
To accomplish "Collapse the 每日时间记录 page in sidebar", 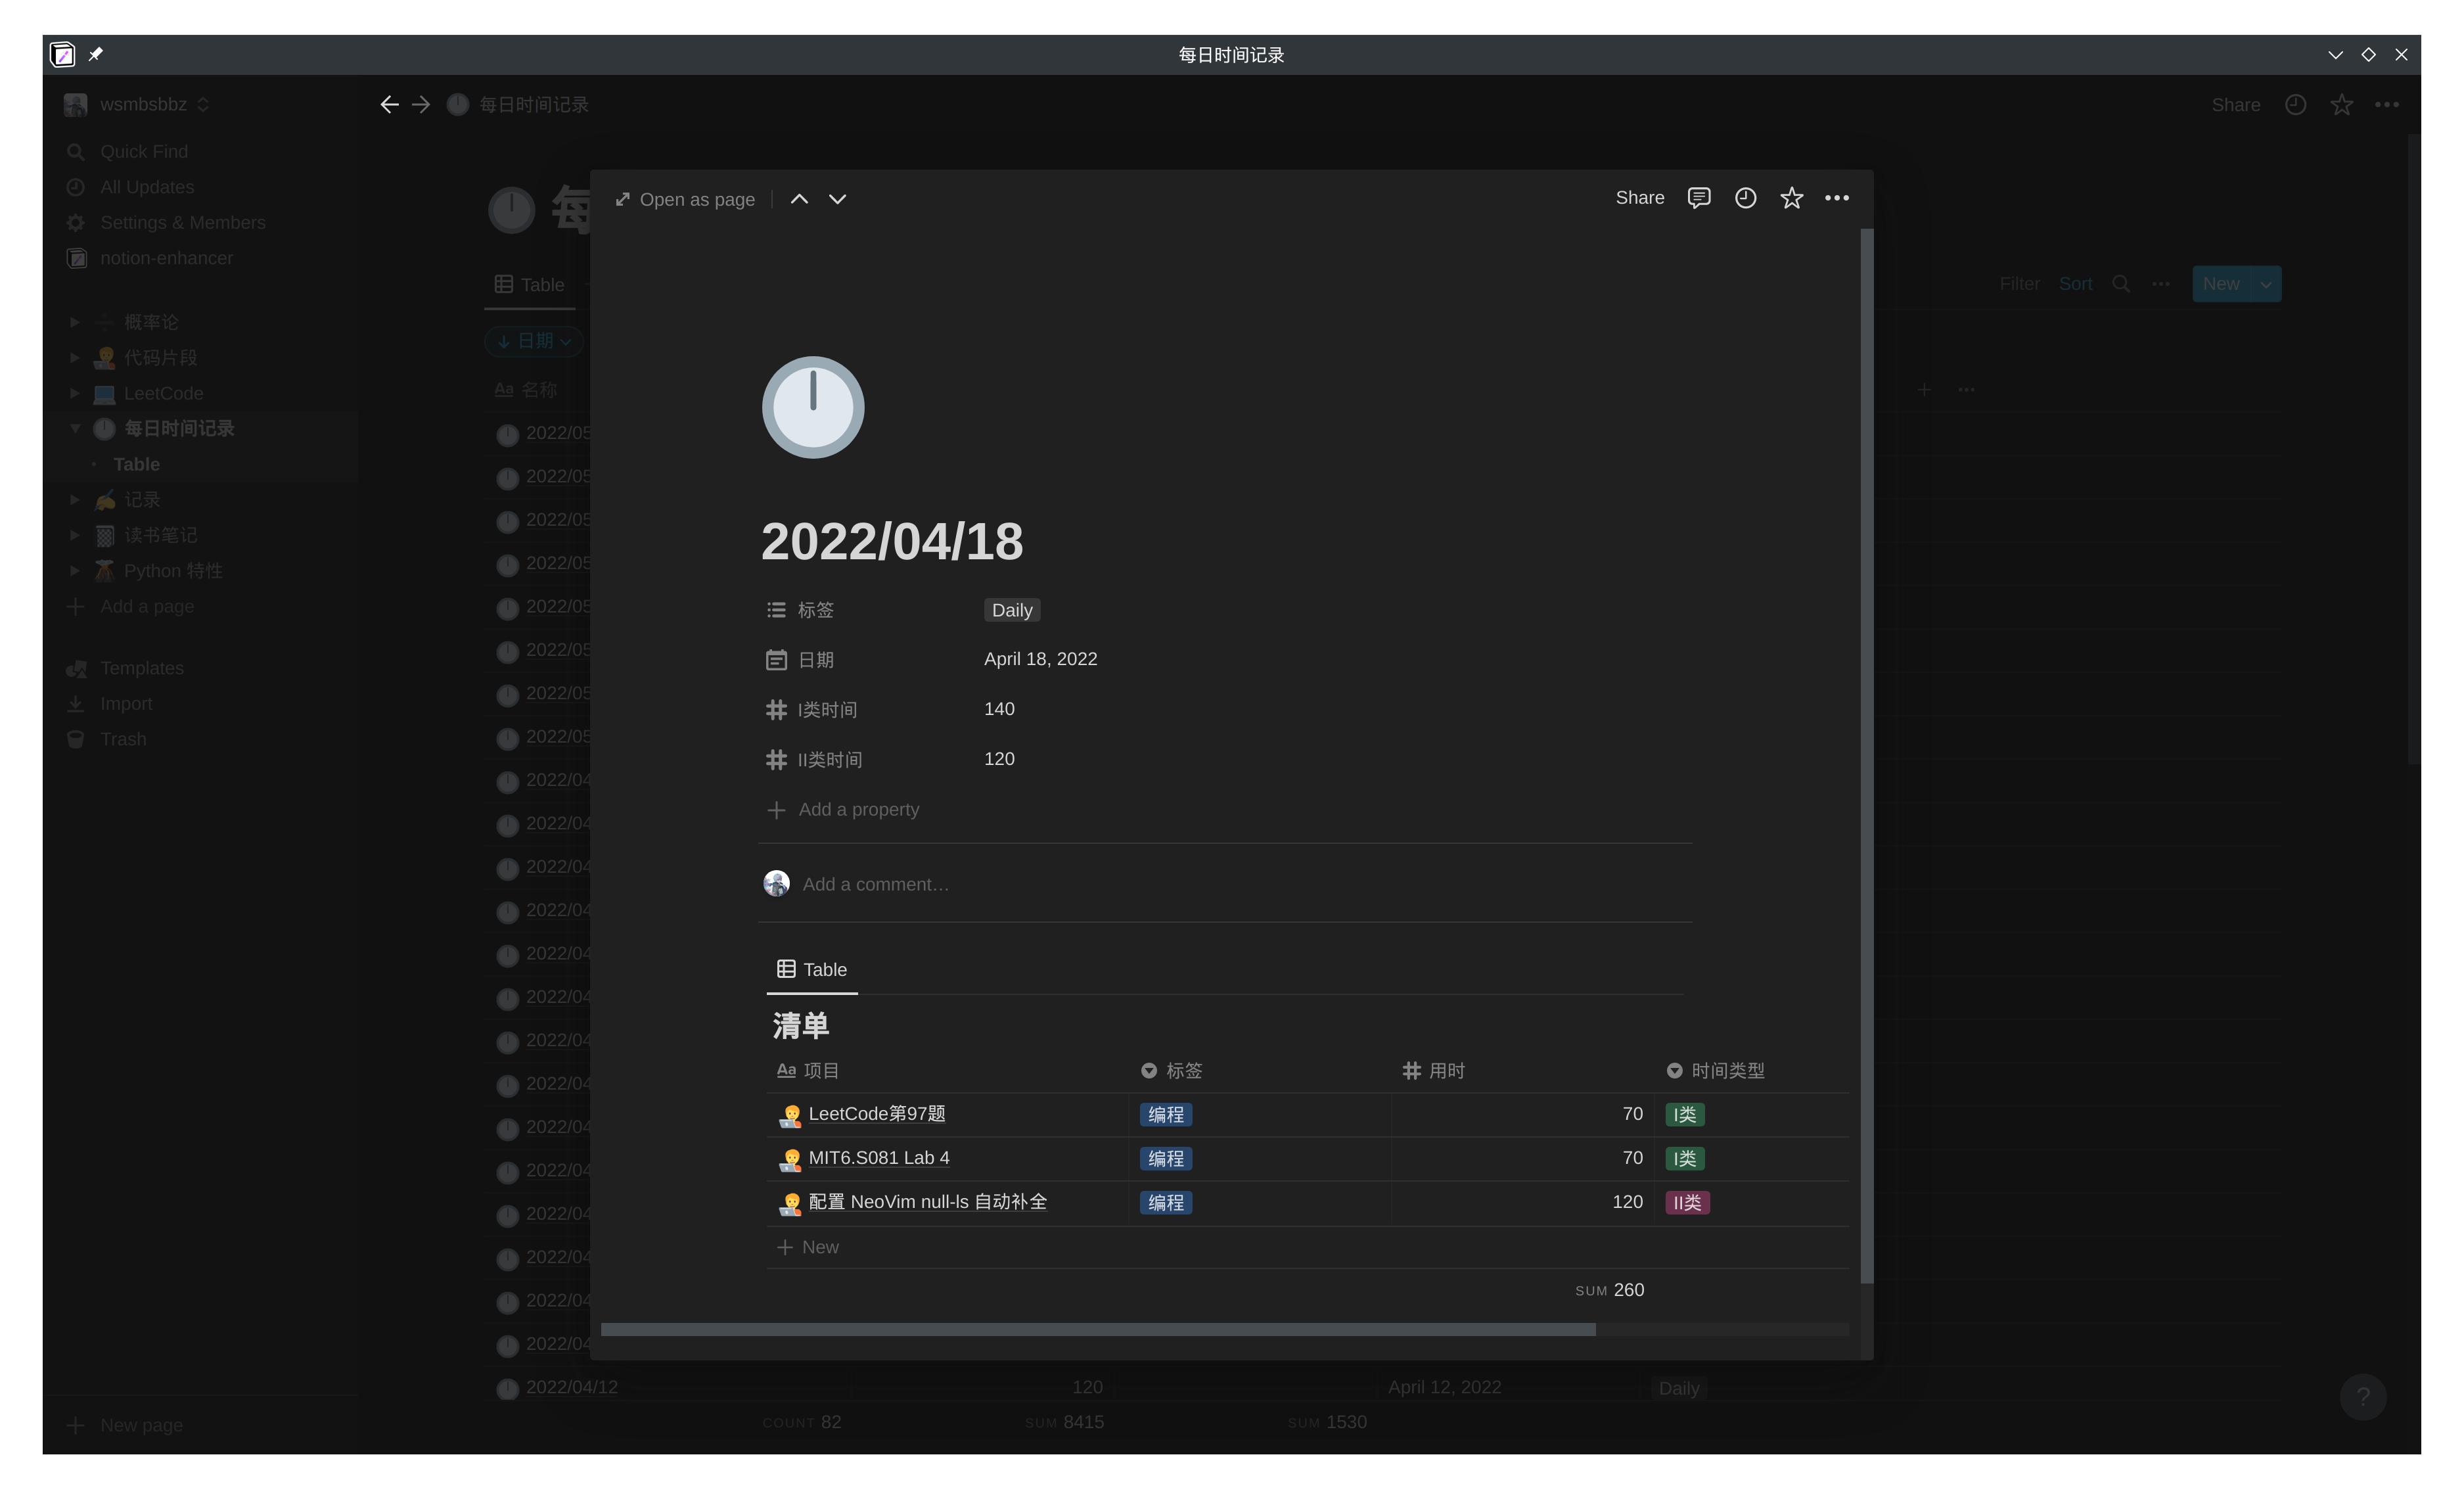I will point(74,428).
